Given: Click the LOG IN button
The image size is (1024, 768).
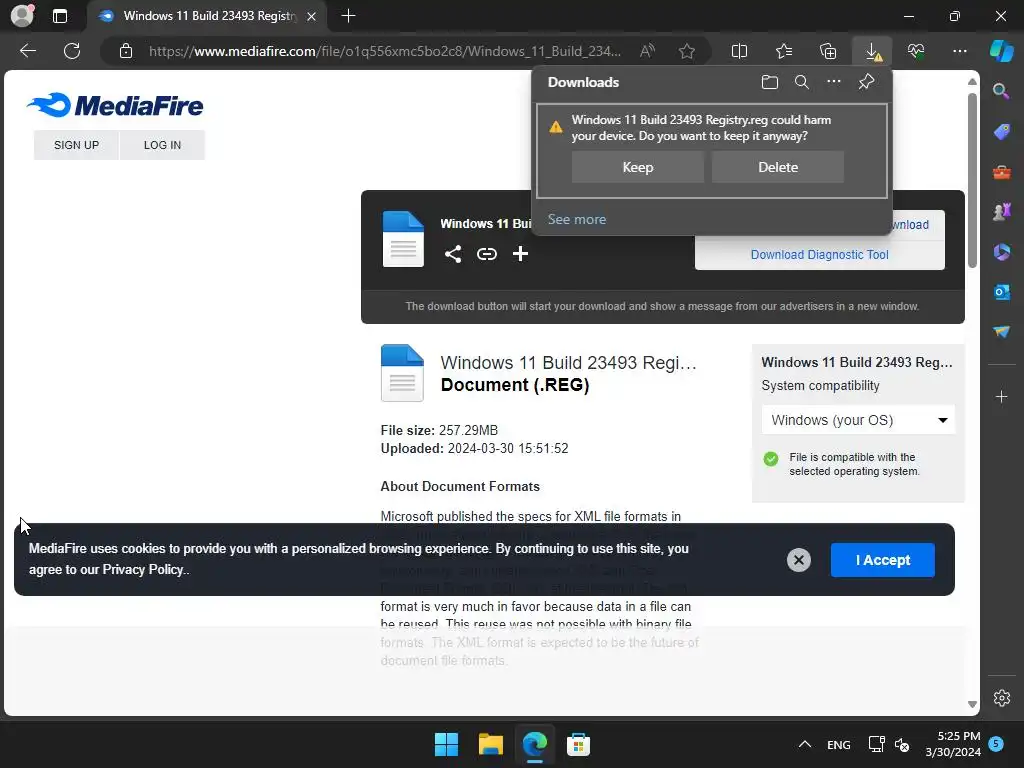Looking at the screenshot, I should pos(163,145).
